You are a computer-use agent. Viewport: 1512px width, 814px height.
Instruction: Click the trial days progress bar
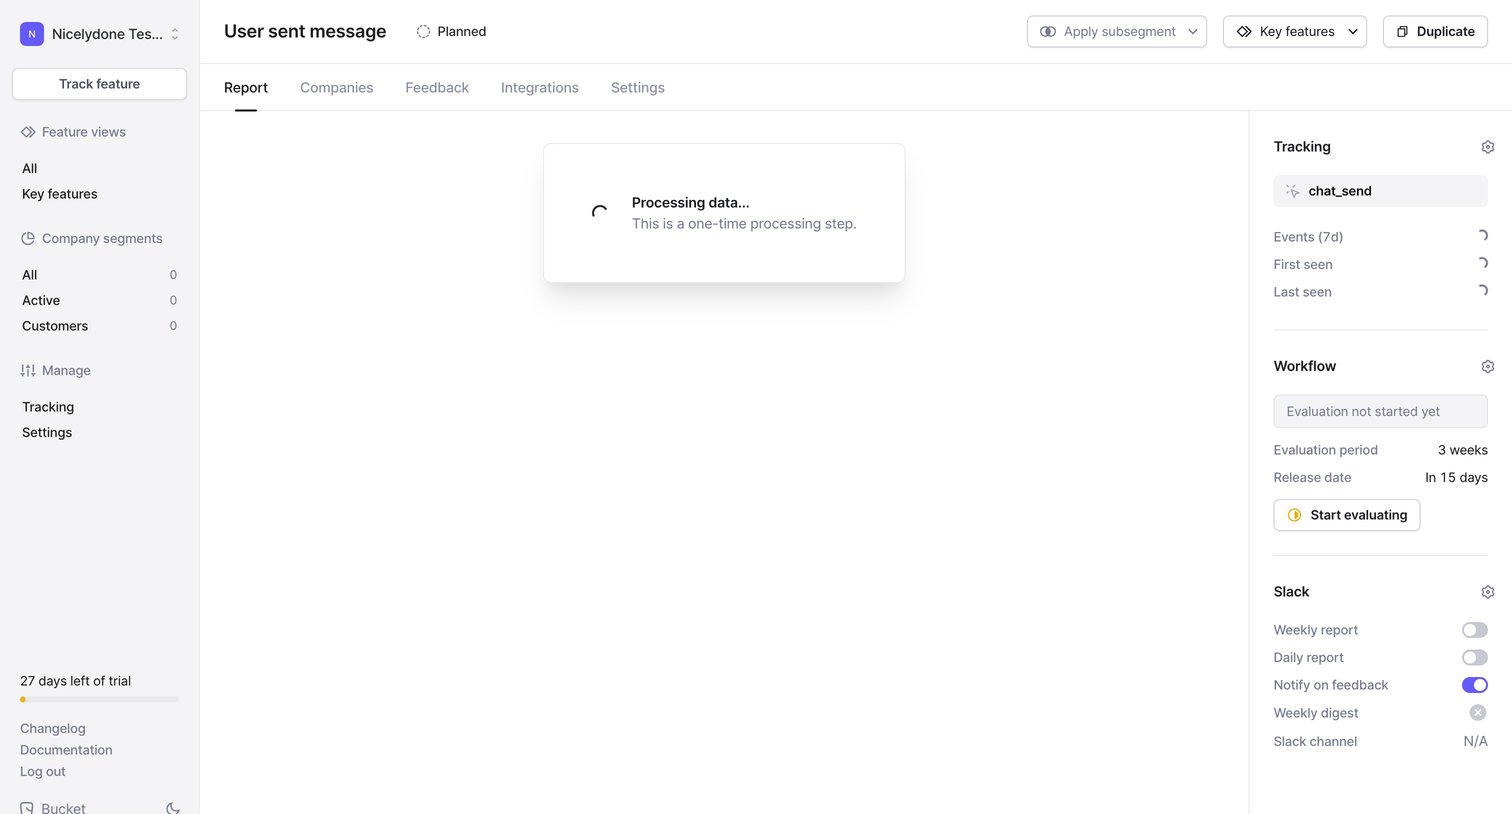[x=99, y=699]
